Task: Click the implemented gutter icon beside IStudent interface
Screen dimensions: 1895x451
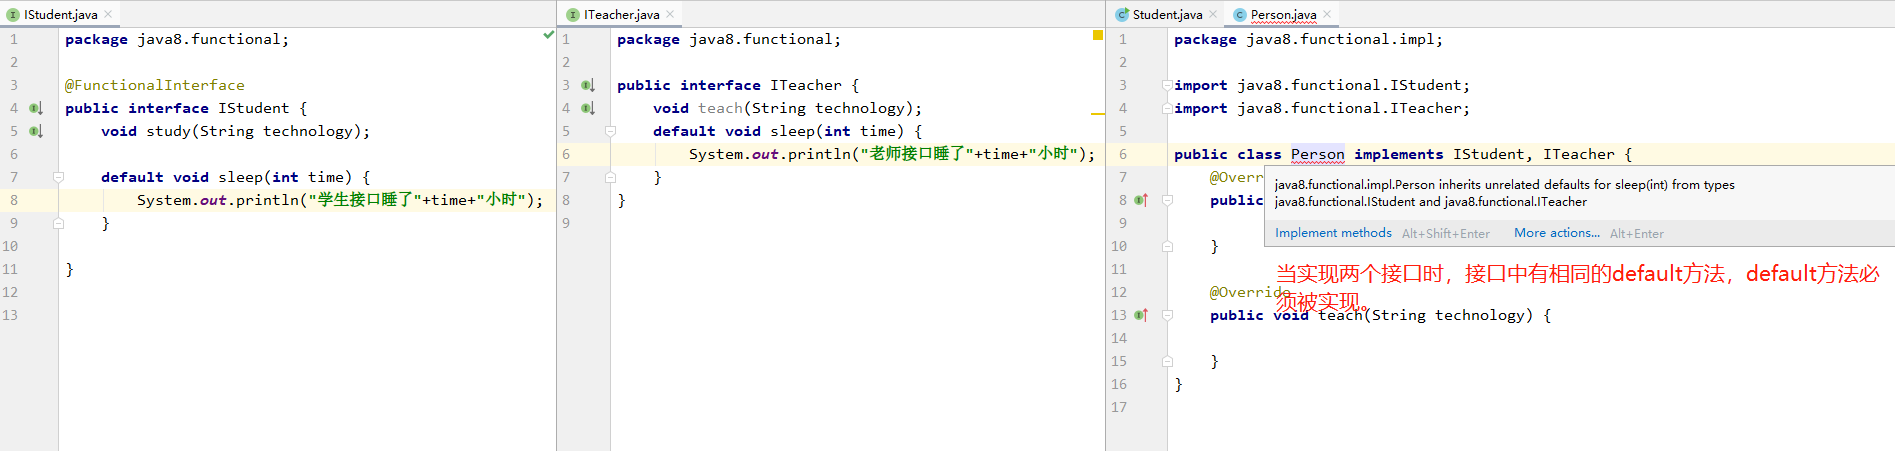Action: click(36, 108)
